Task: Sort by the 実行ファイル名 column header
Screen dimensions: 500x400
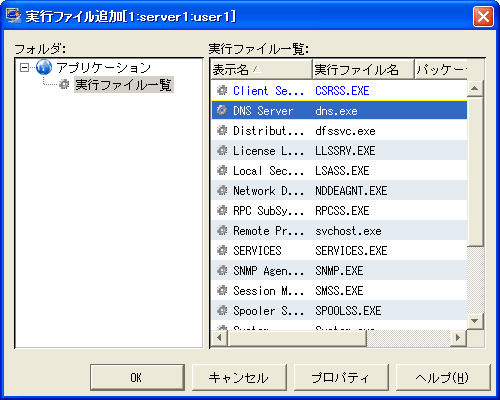Action: pos(363,70)
